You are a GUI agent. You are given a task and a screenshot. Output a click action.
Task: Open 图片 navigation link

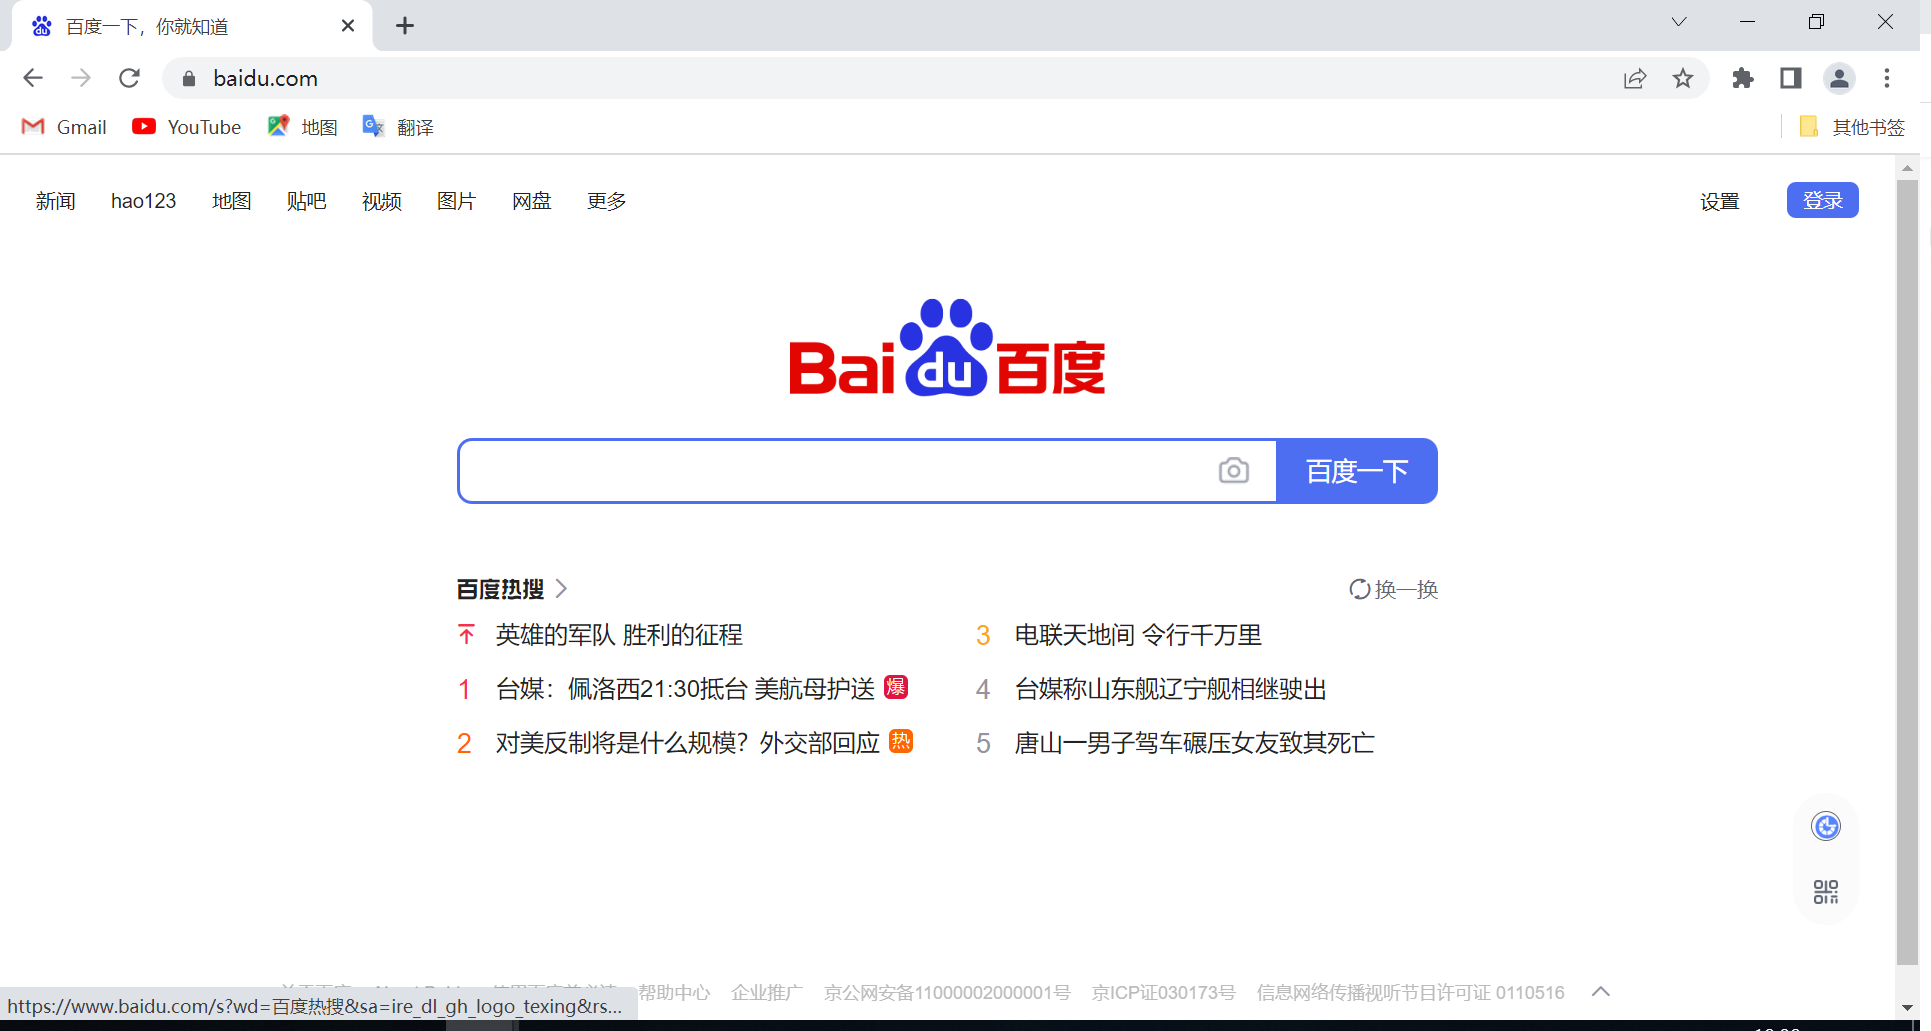click(x=457, y=201)
